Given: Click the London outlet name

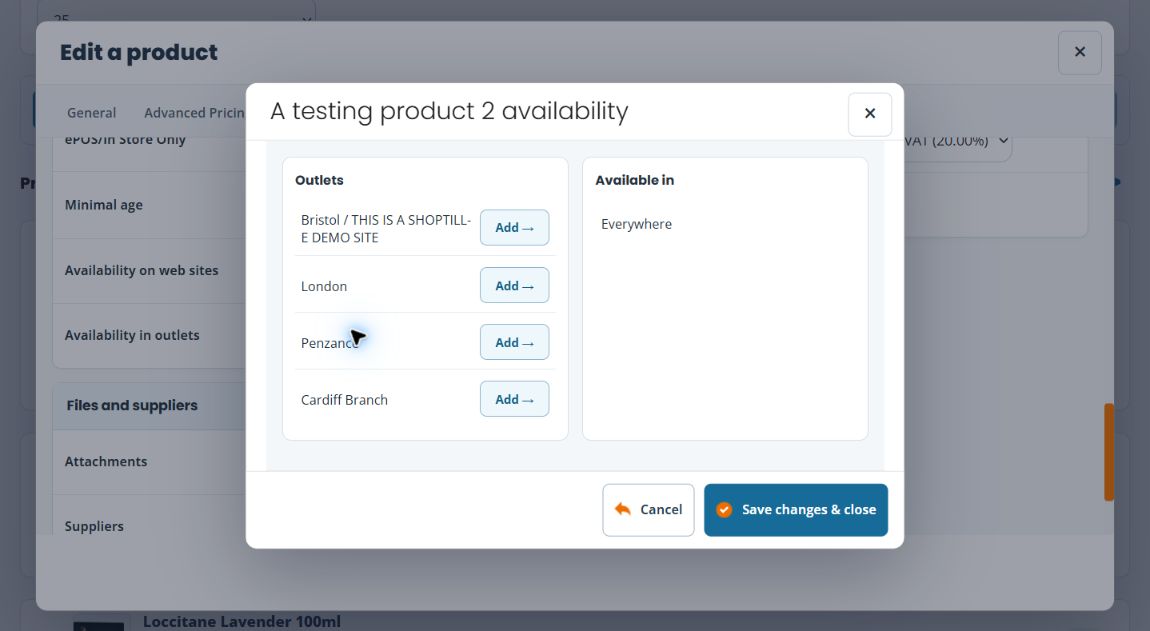Looking at the screenshot, I should coord(324,286).
